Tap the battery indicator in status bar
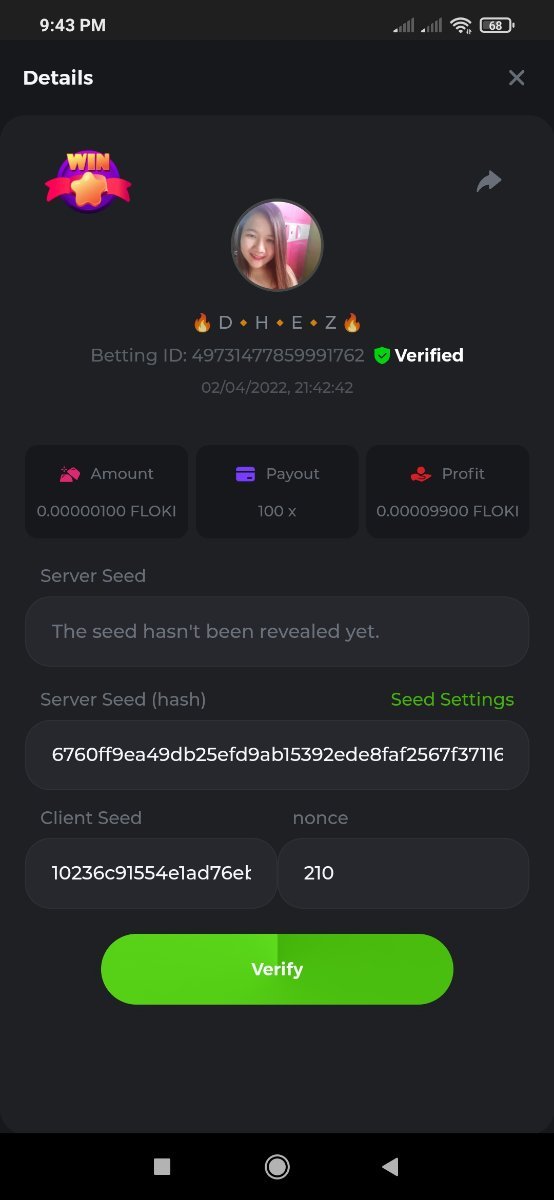554x1200 pixels. (497, 25)
